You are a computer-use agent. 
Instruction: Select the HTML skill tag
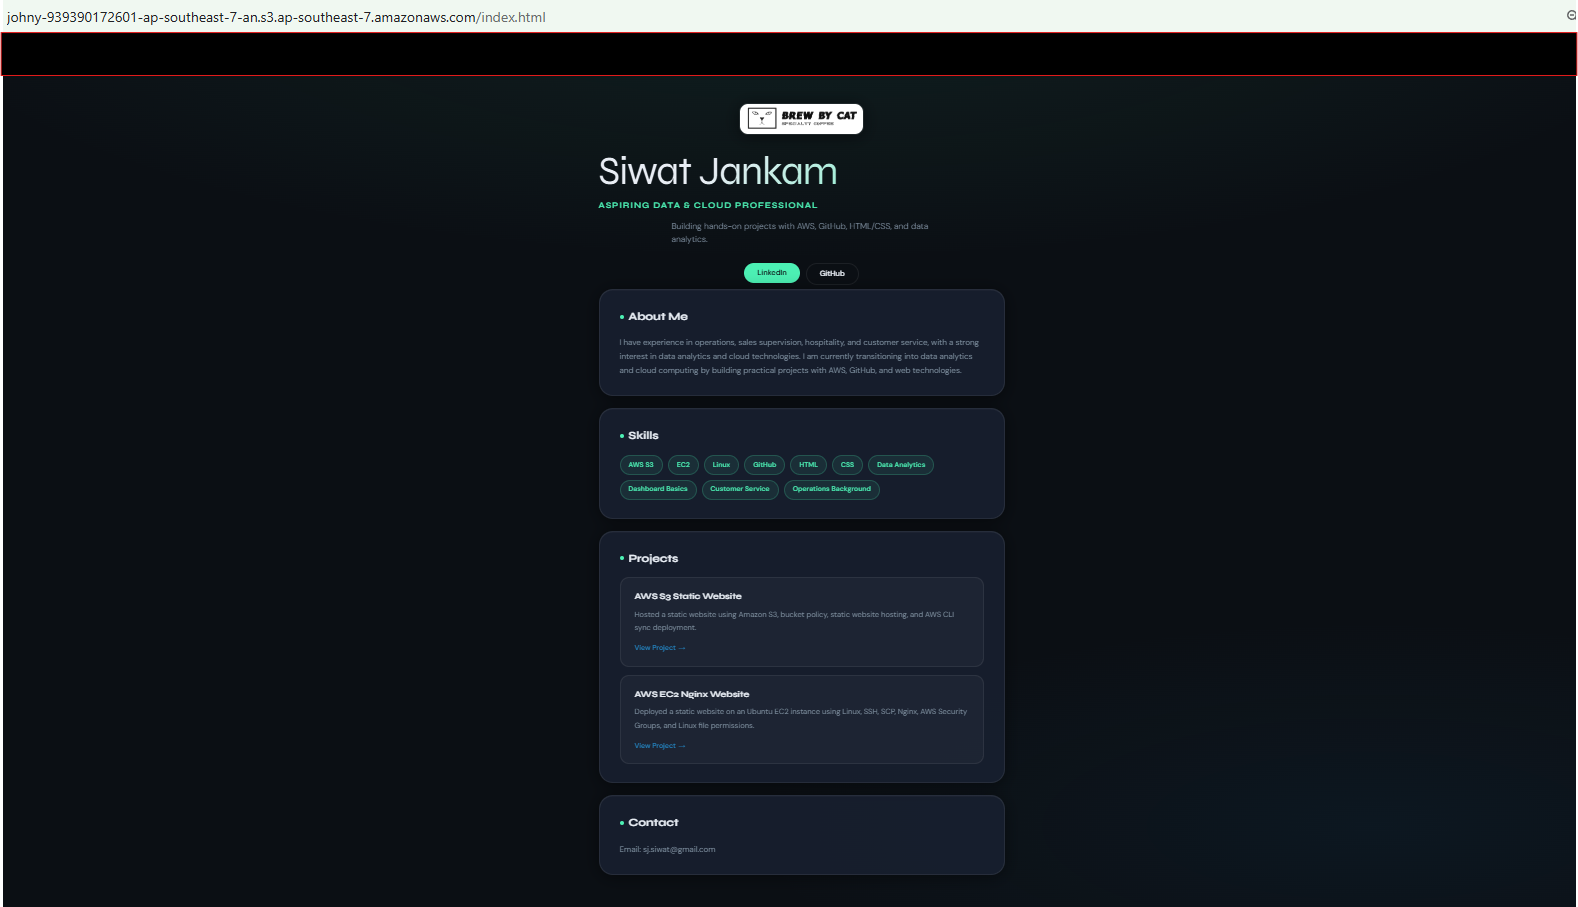click(x=808, y=465)
